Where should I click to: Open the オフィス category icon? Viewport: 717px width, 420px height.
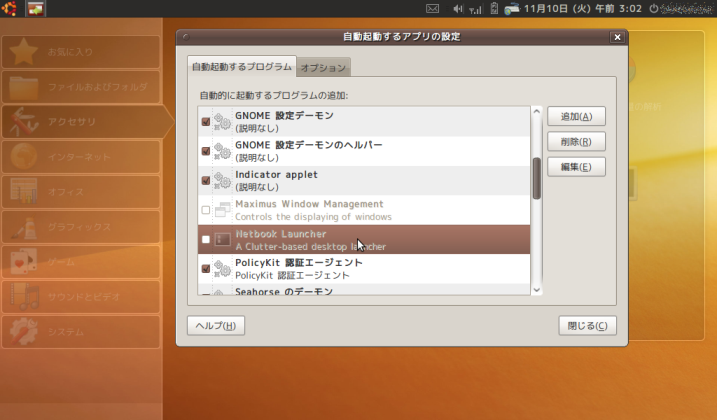coord(23,191)
